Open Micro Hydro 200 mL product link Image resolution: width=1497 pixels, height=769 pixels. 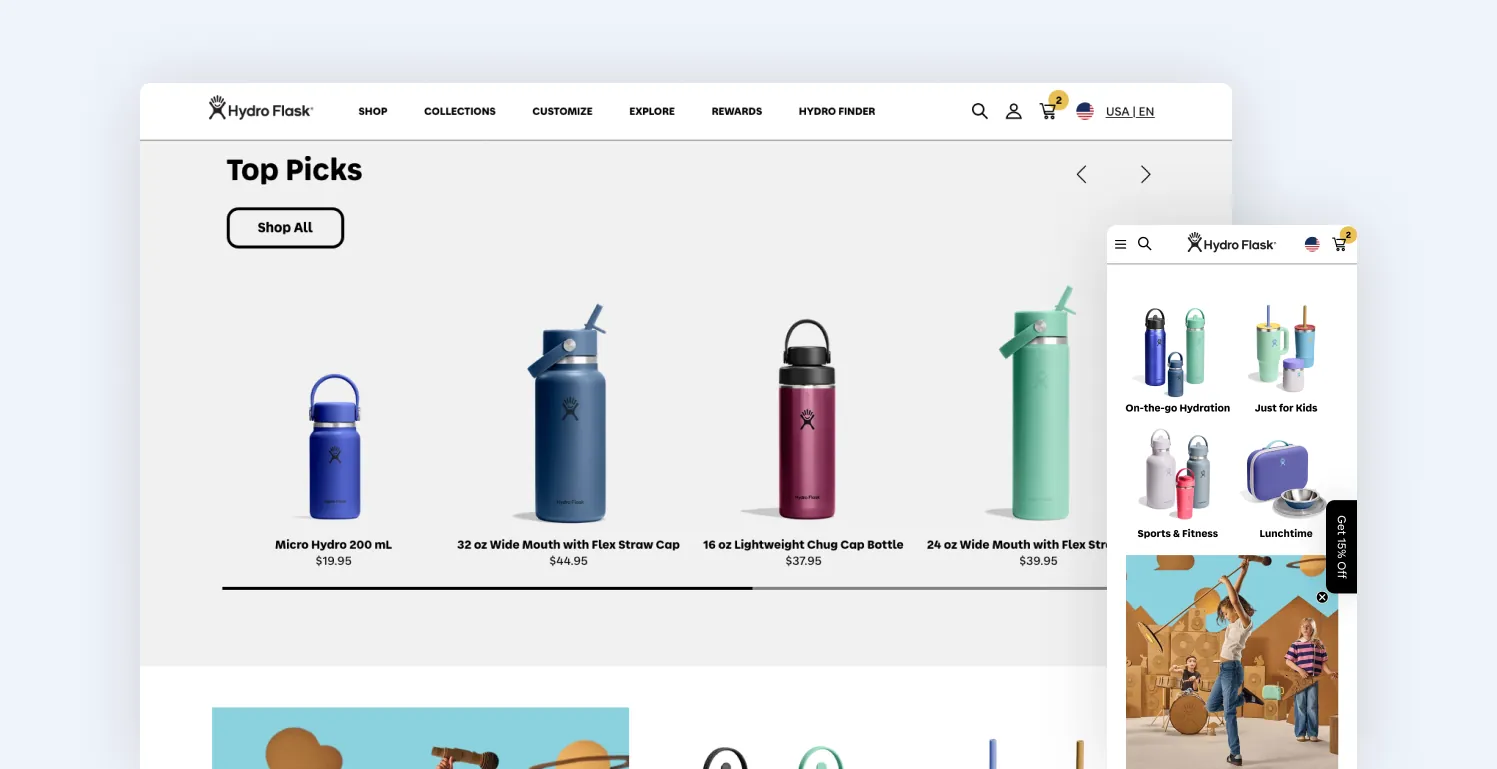click(x=333, y=545)
